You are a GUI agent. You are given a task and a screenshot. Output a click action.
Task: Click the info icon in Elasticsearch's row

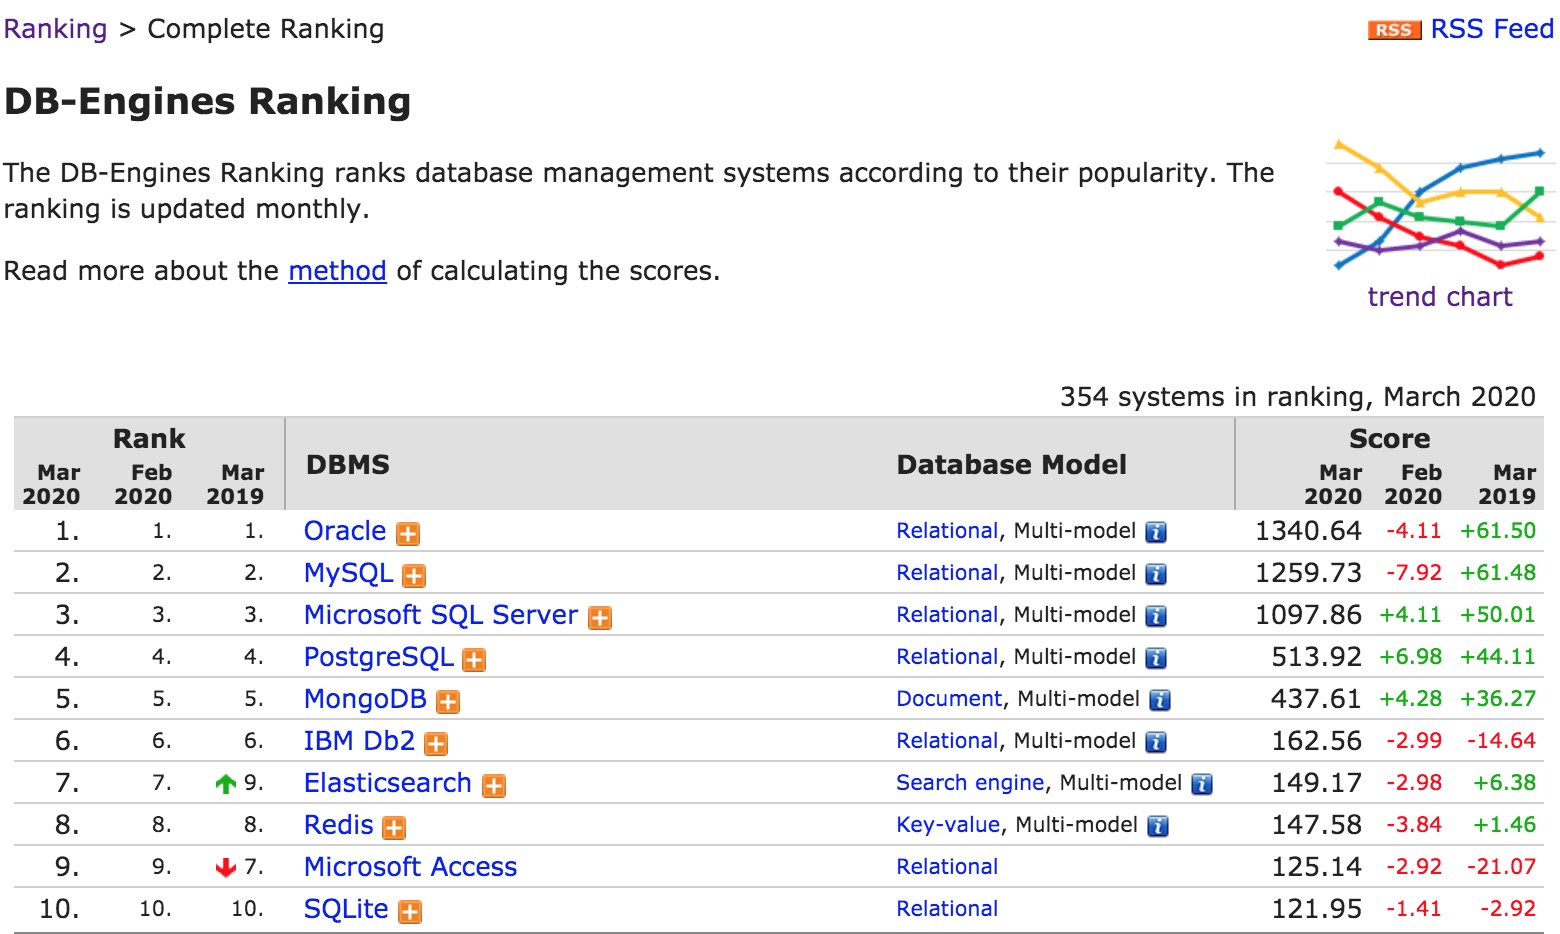1202,784
